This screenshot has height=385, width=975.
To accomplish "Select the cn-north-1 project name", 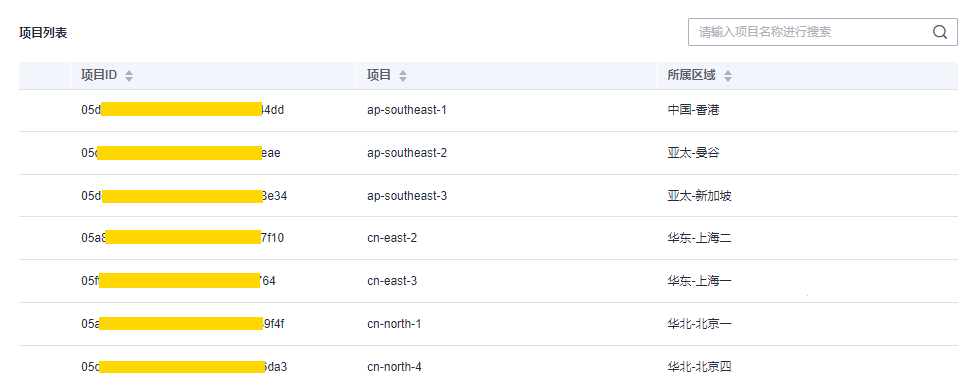I will pyautogui.click(x=394, y=324).
